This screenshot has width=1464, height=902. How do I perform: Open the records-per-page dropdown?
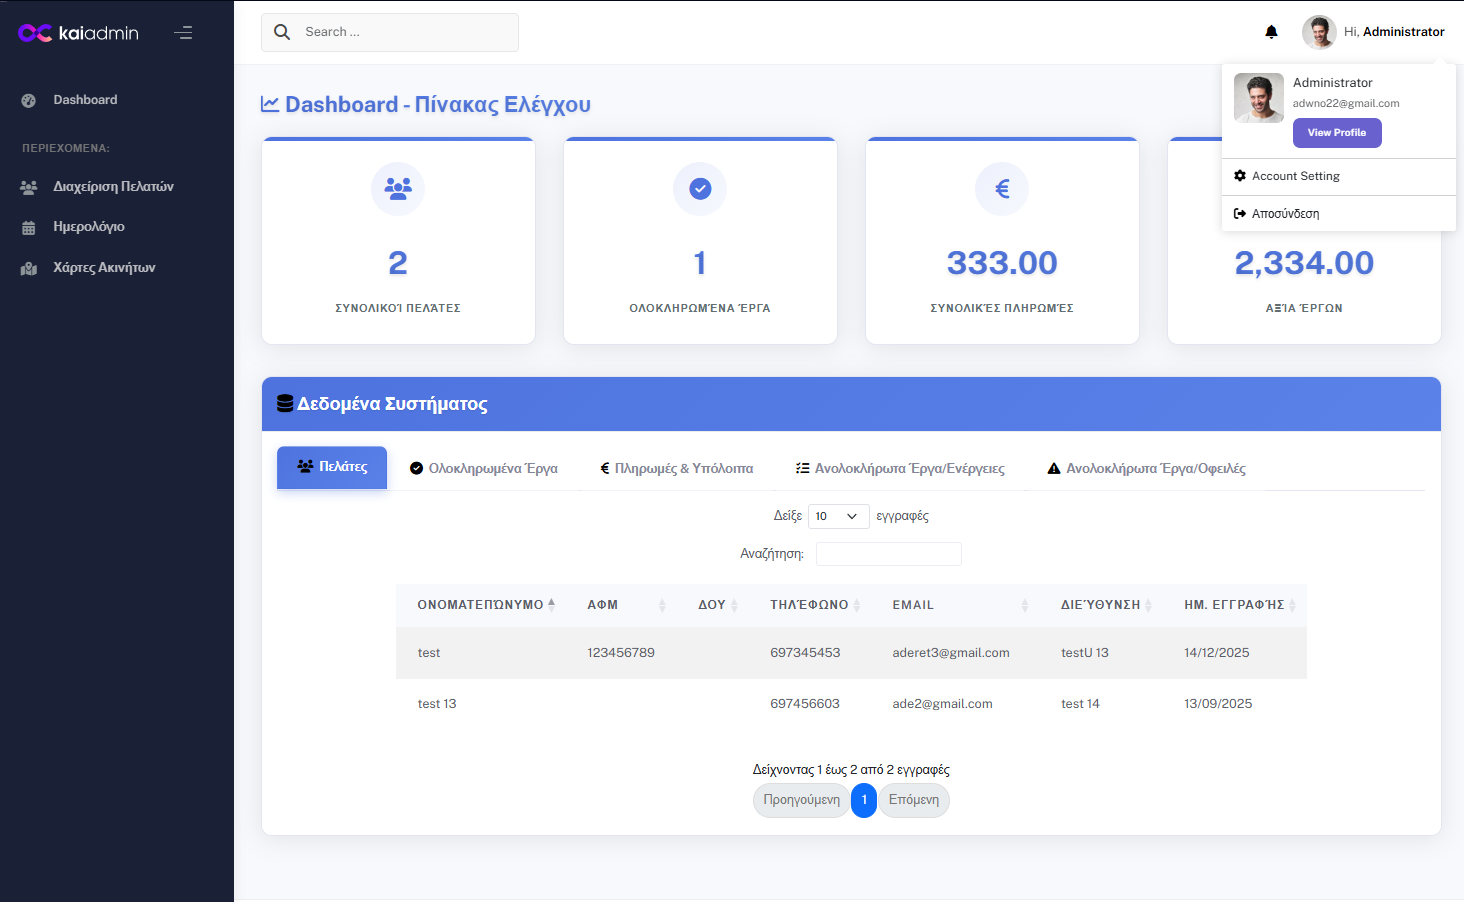837,516
